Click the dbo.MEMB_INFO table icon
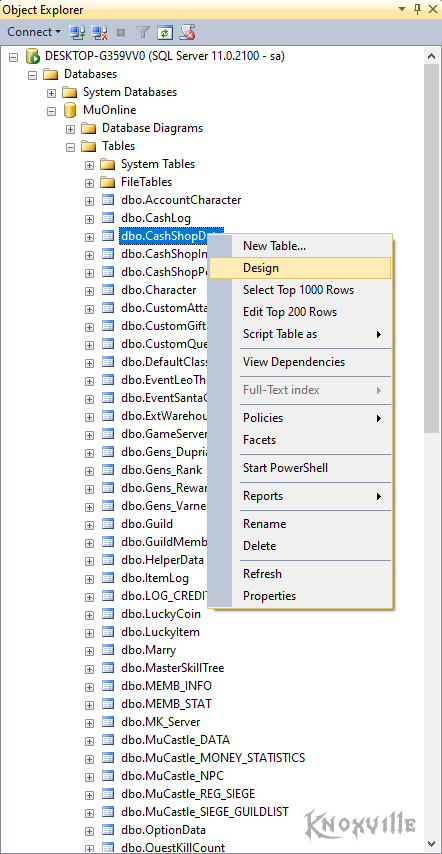The height and width of the screenshot is (854, 442). pyautogui.click(x=108, y=686)
